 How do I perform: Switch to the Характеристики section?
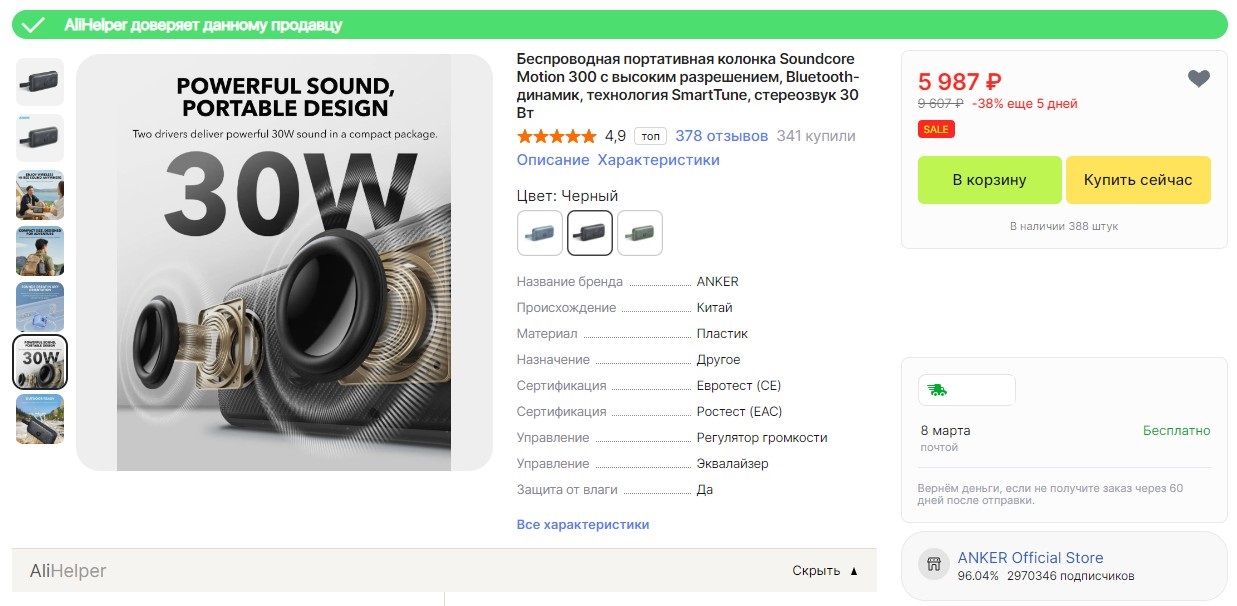pos(658,160)
